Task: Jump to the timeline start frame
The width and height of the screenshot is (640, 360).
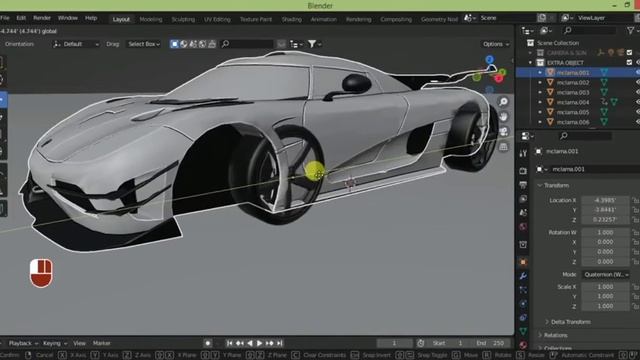Action: (230, 343)
